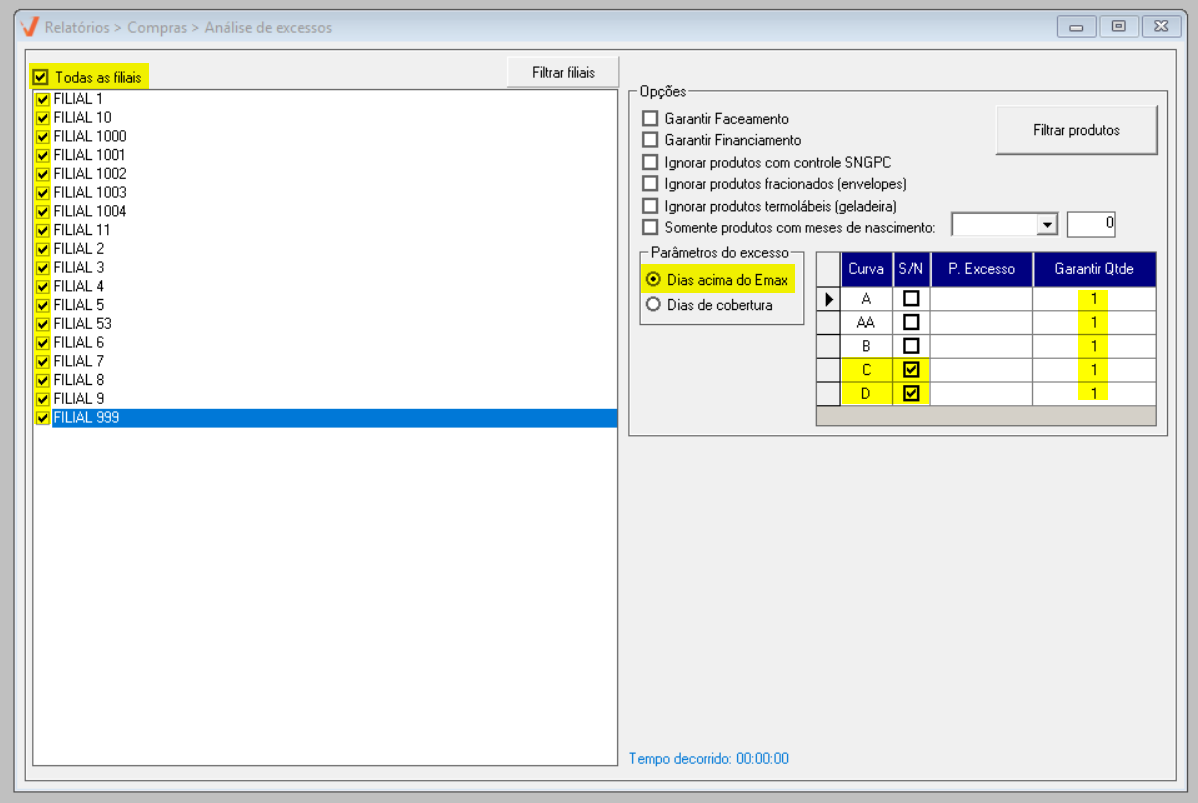
Task: Check the S/N box for curve A
Action: 911,299
